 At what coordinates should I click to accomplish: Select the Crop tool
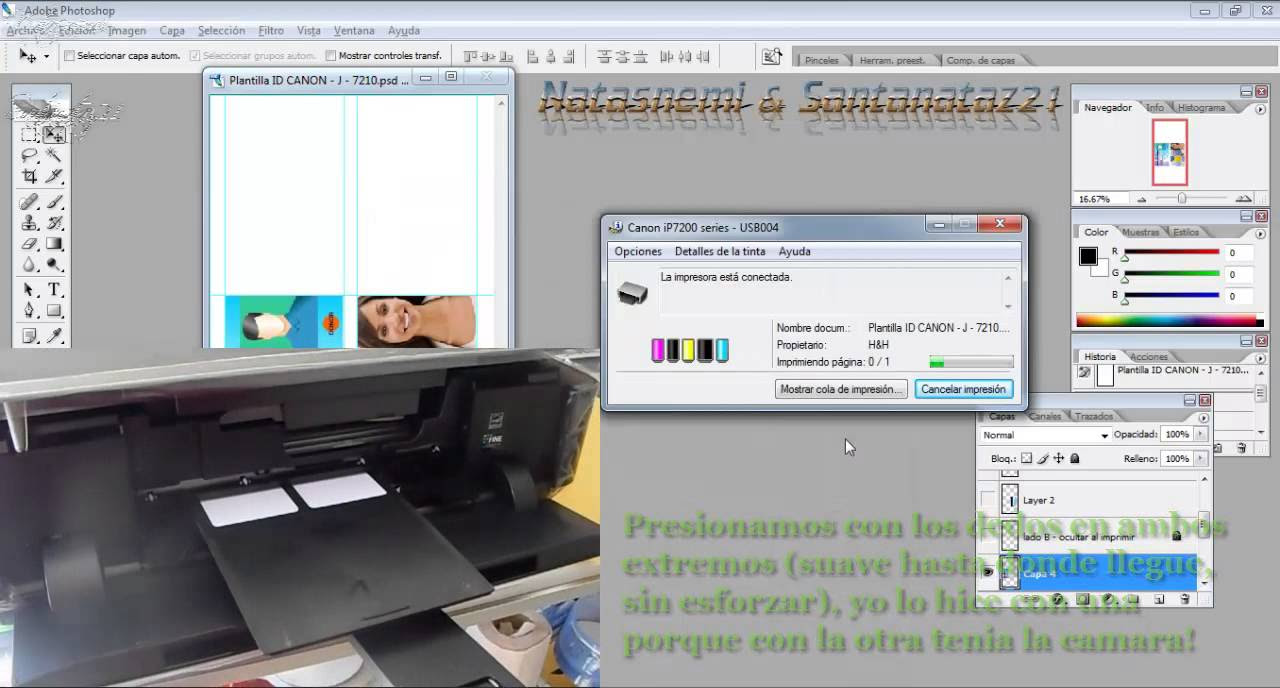(x=30, y=177)
